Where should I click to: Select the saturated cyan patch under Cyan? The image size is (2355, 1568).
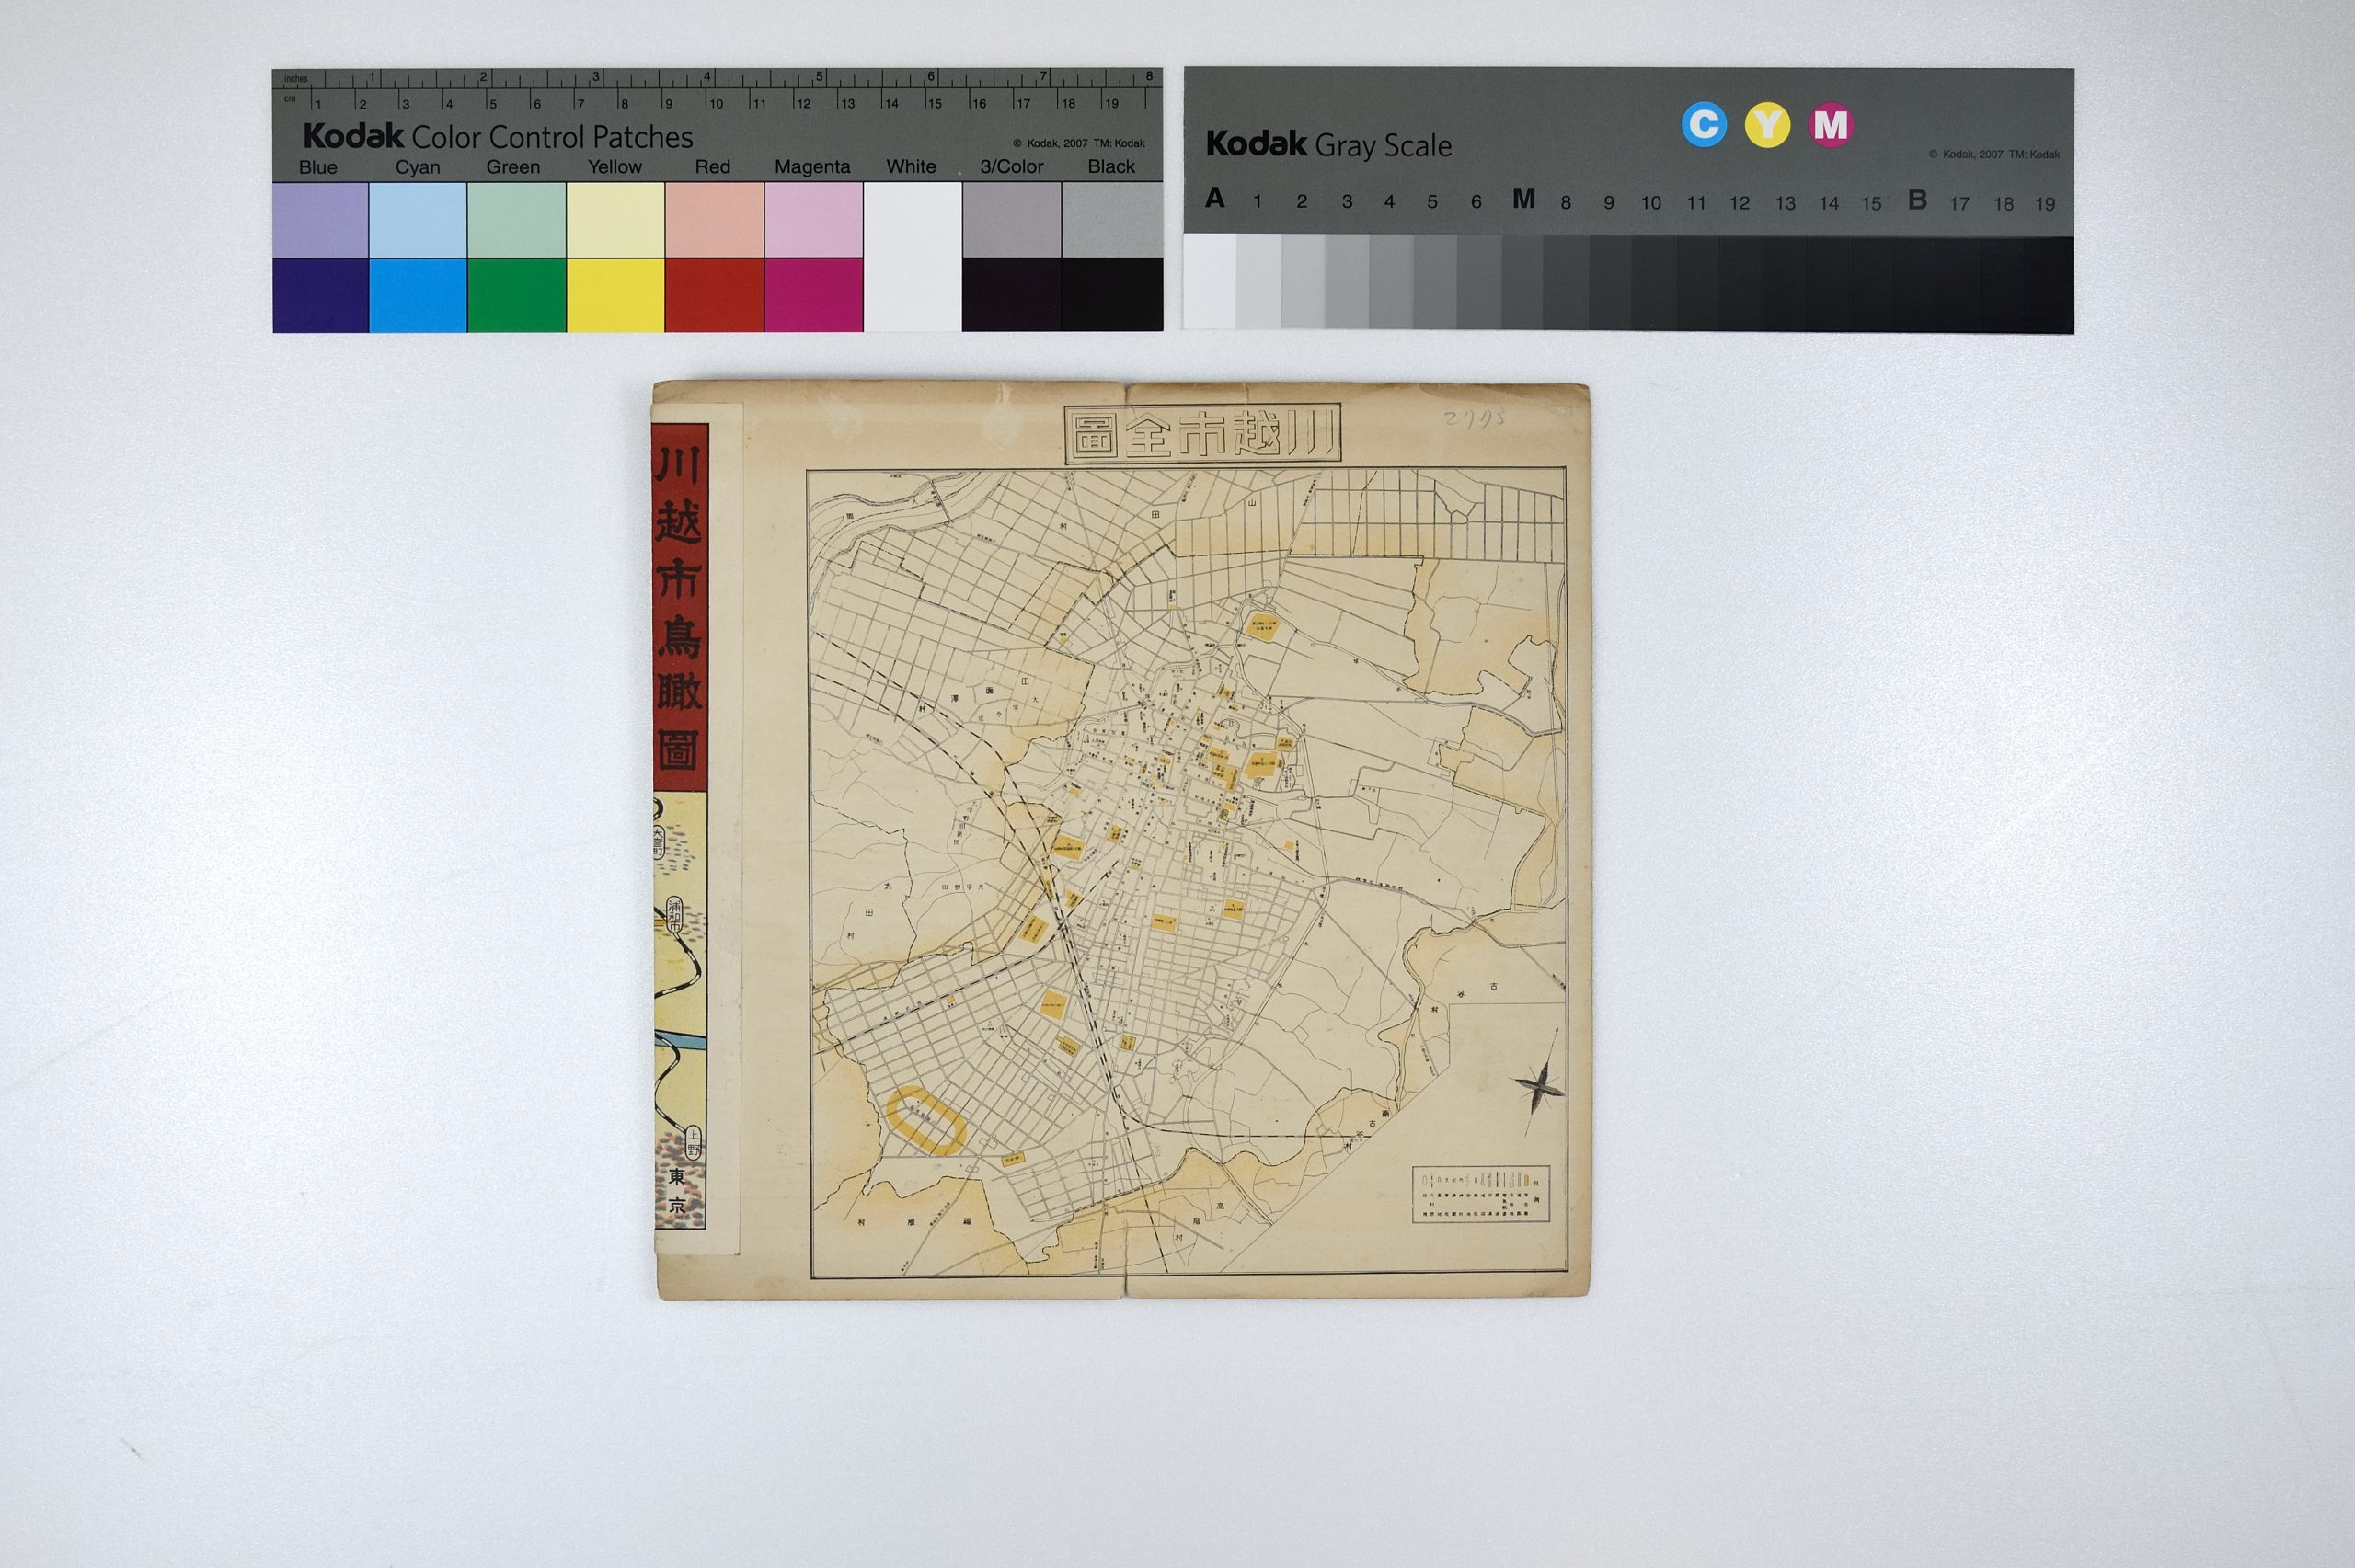point(418,295)
